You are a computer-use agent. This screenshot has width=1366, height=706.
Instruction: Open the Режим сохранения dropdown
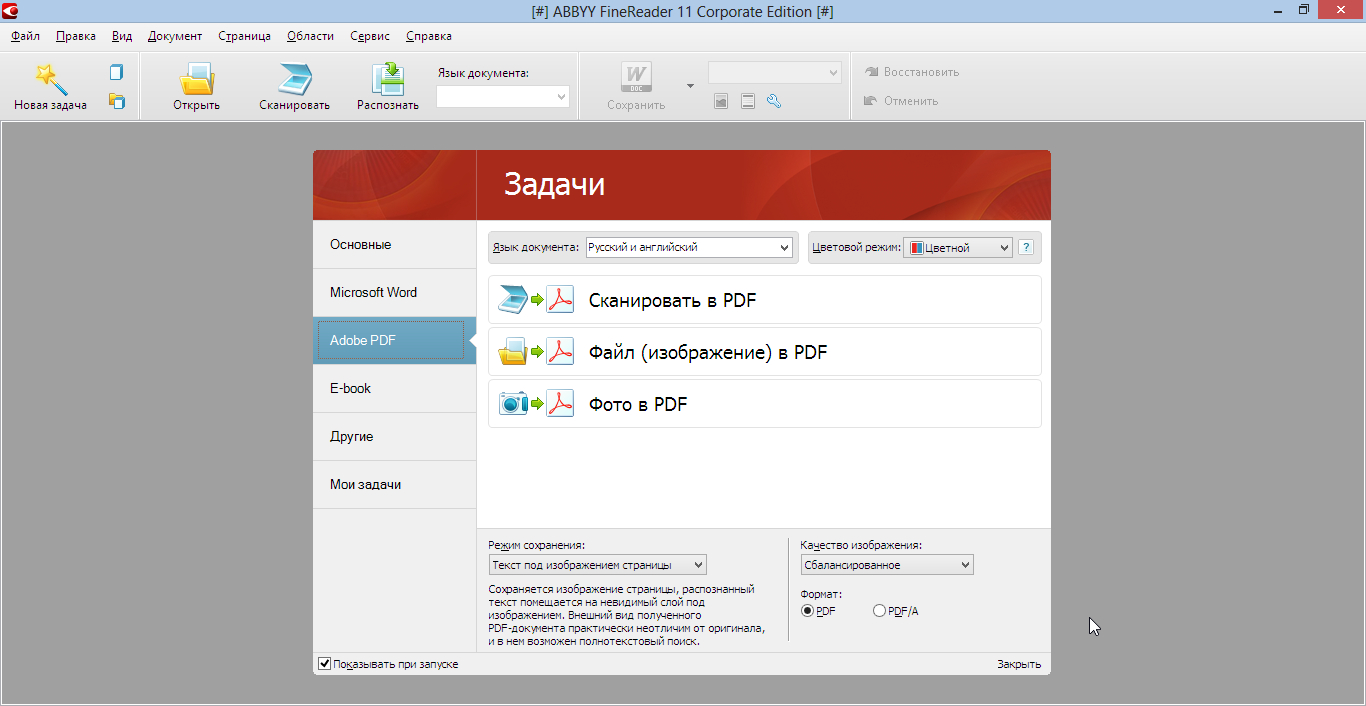coord(597,565)
